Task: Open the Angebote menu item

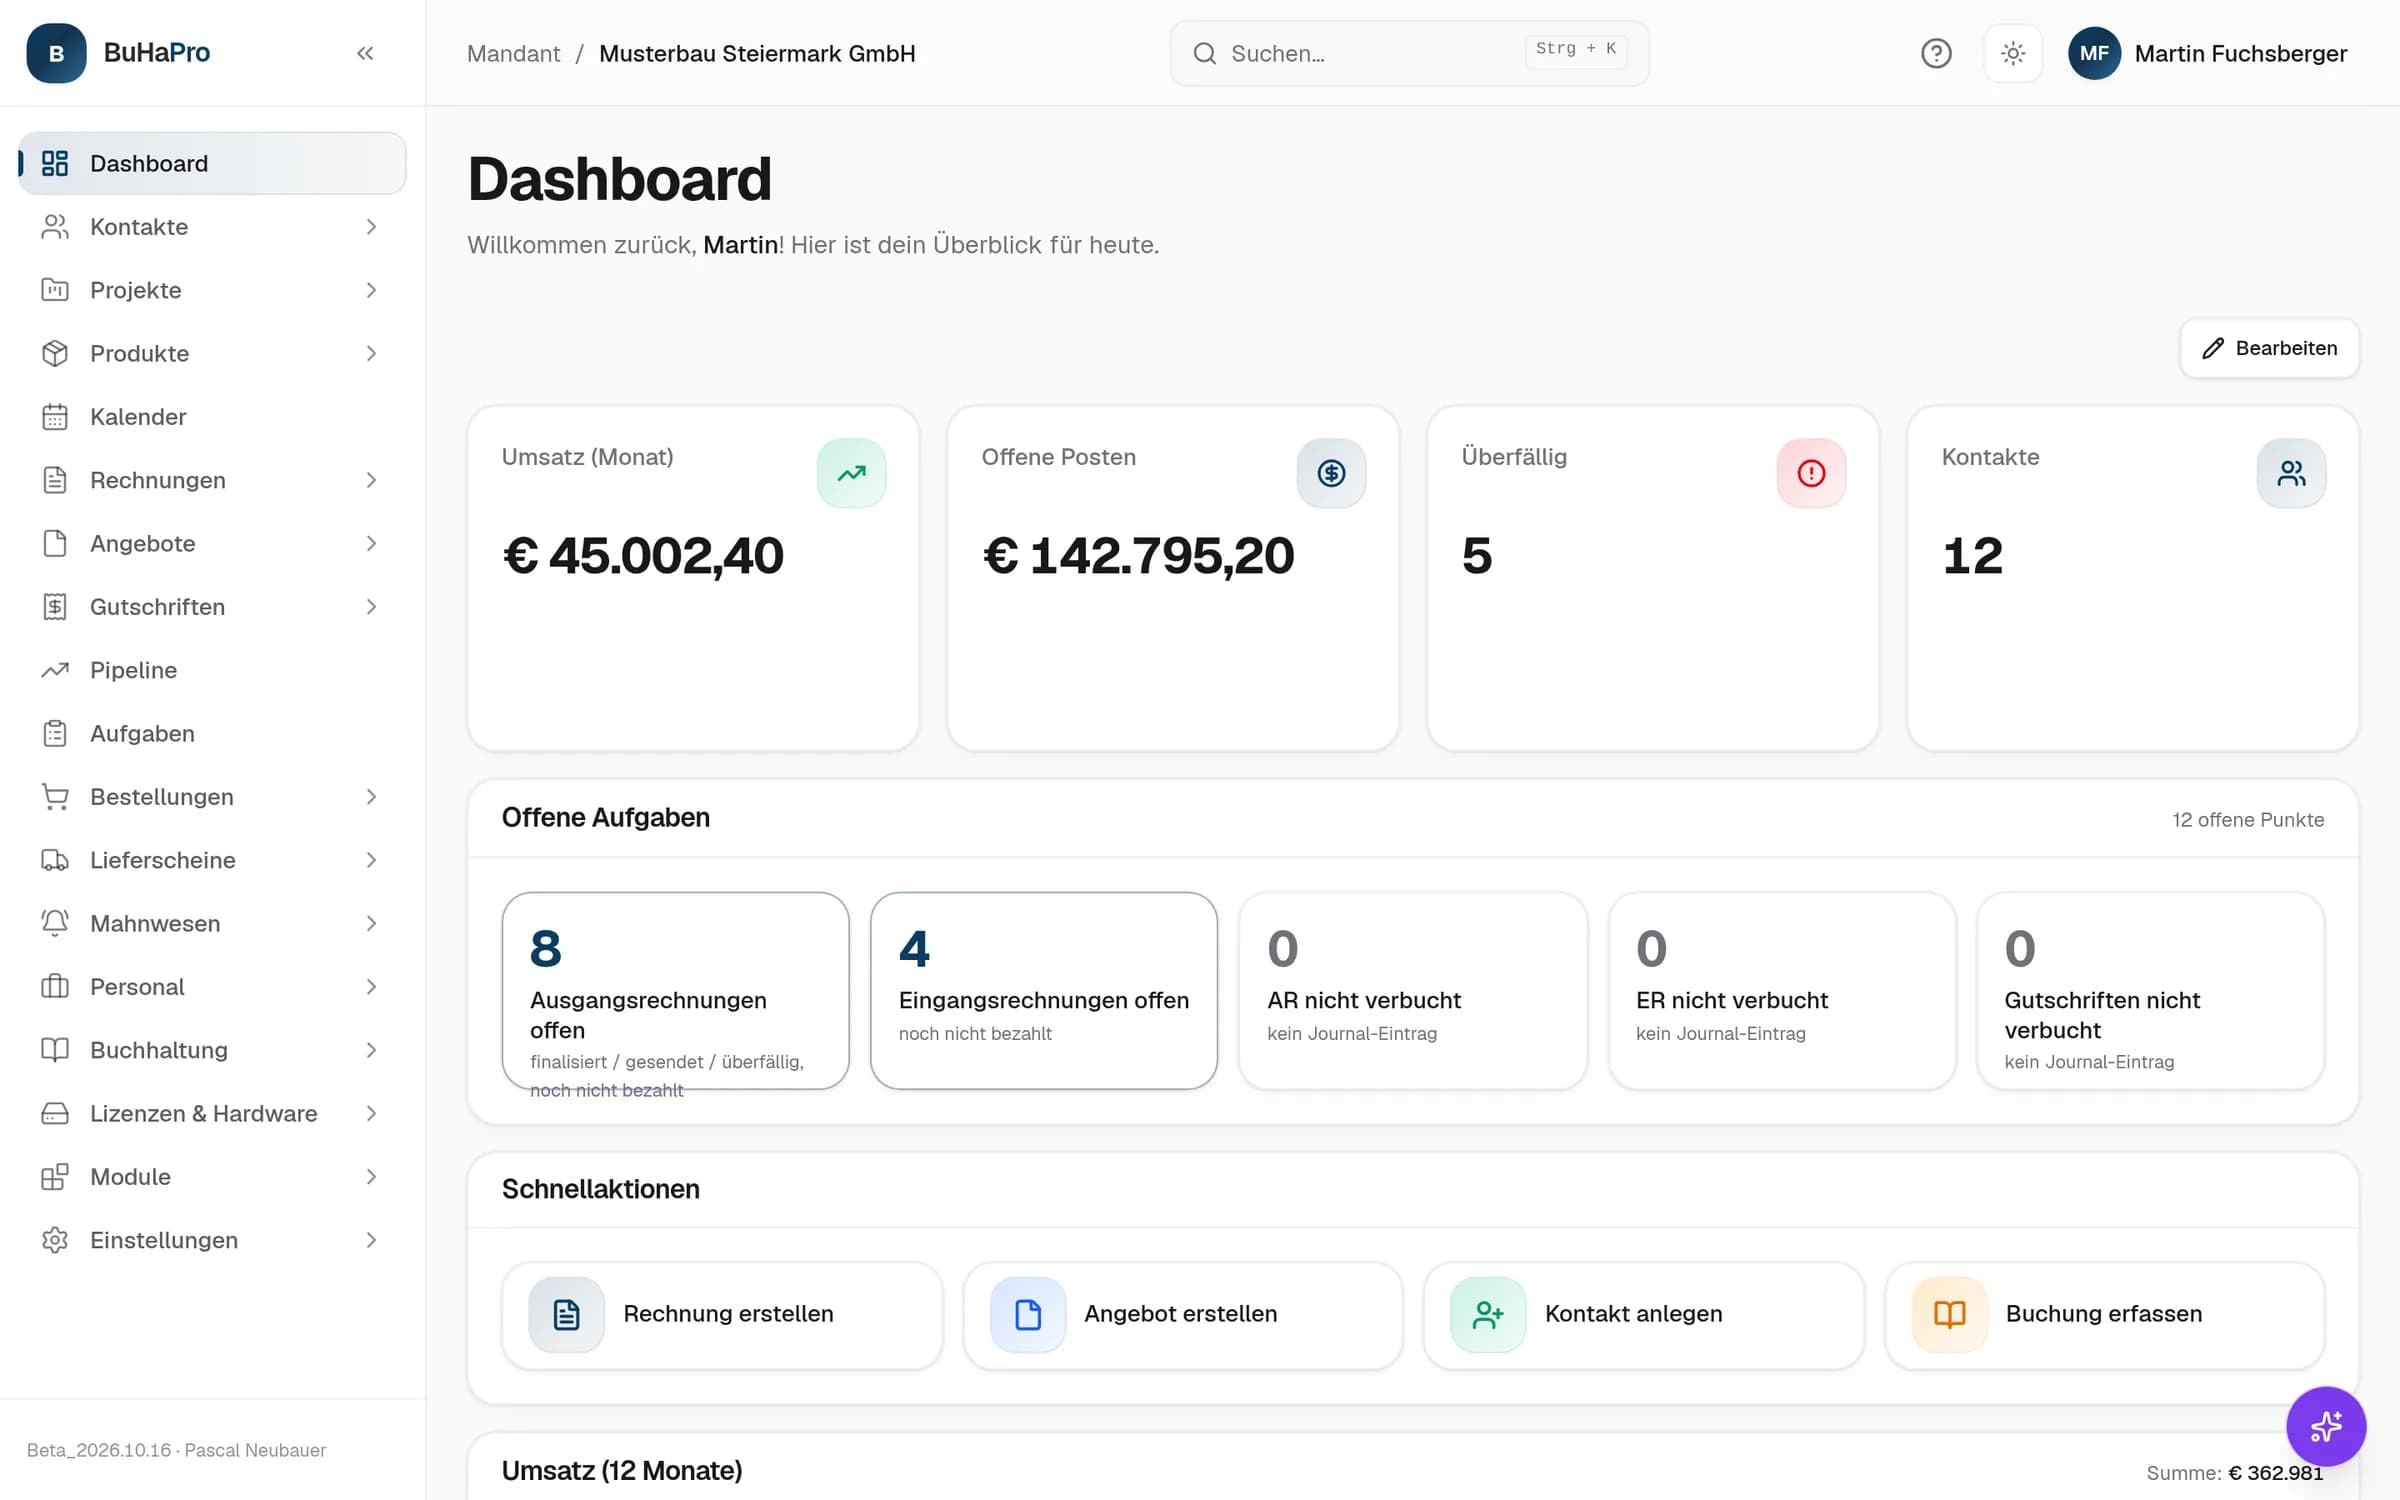Action: pyautogui.click(x=212, y=543)
